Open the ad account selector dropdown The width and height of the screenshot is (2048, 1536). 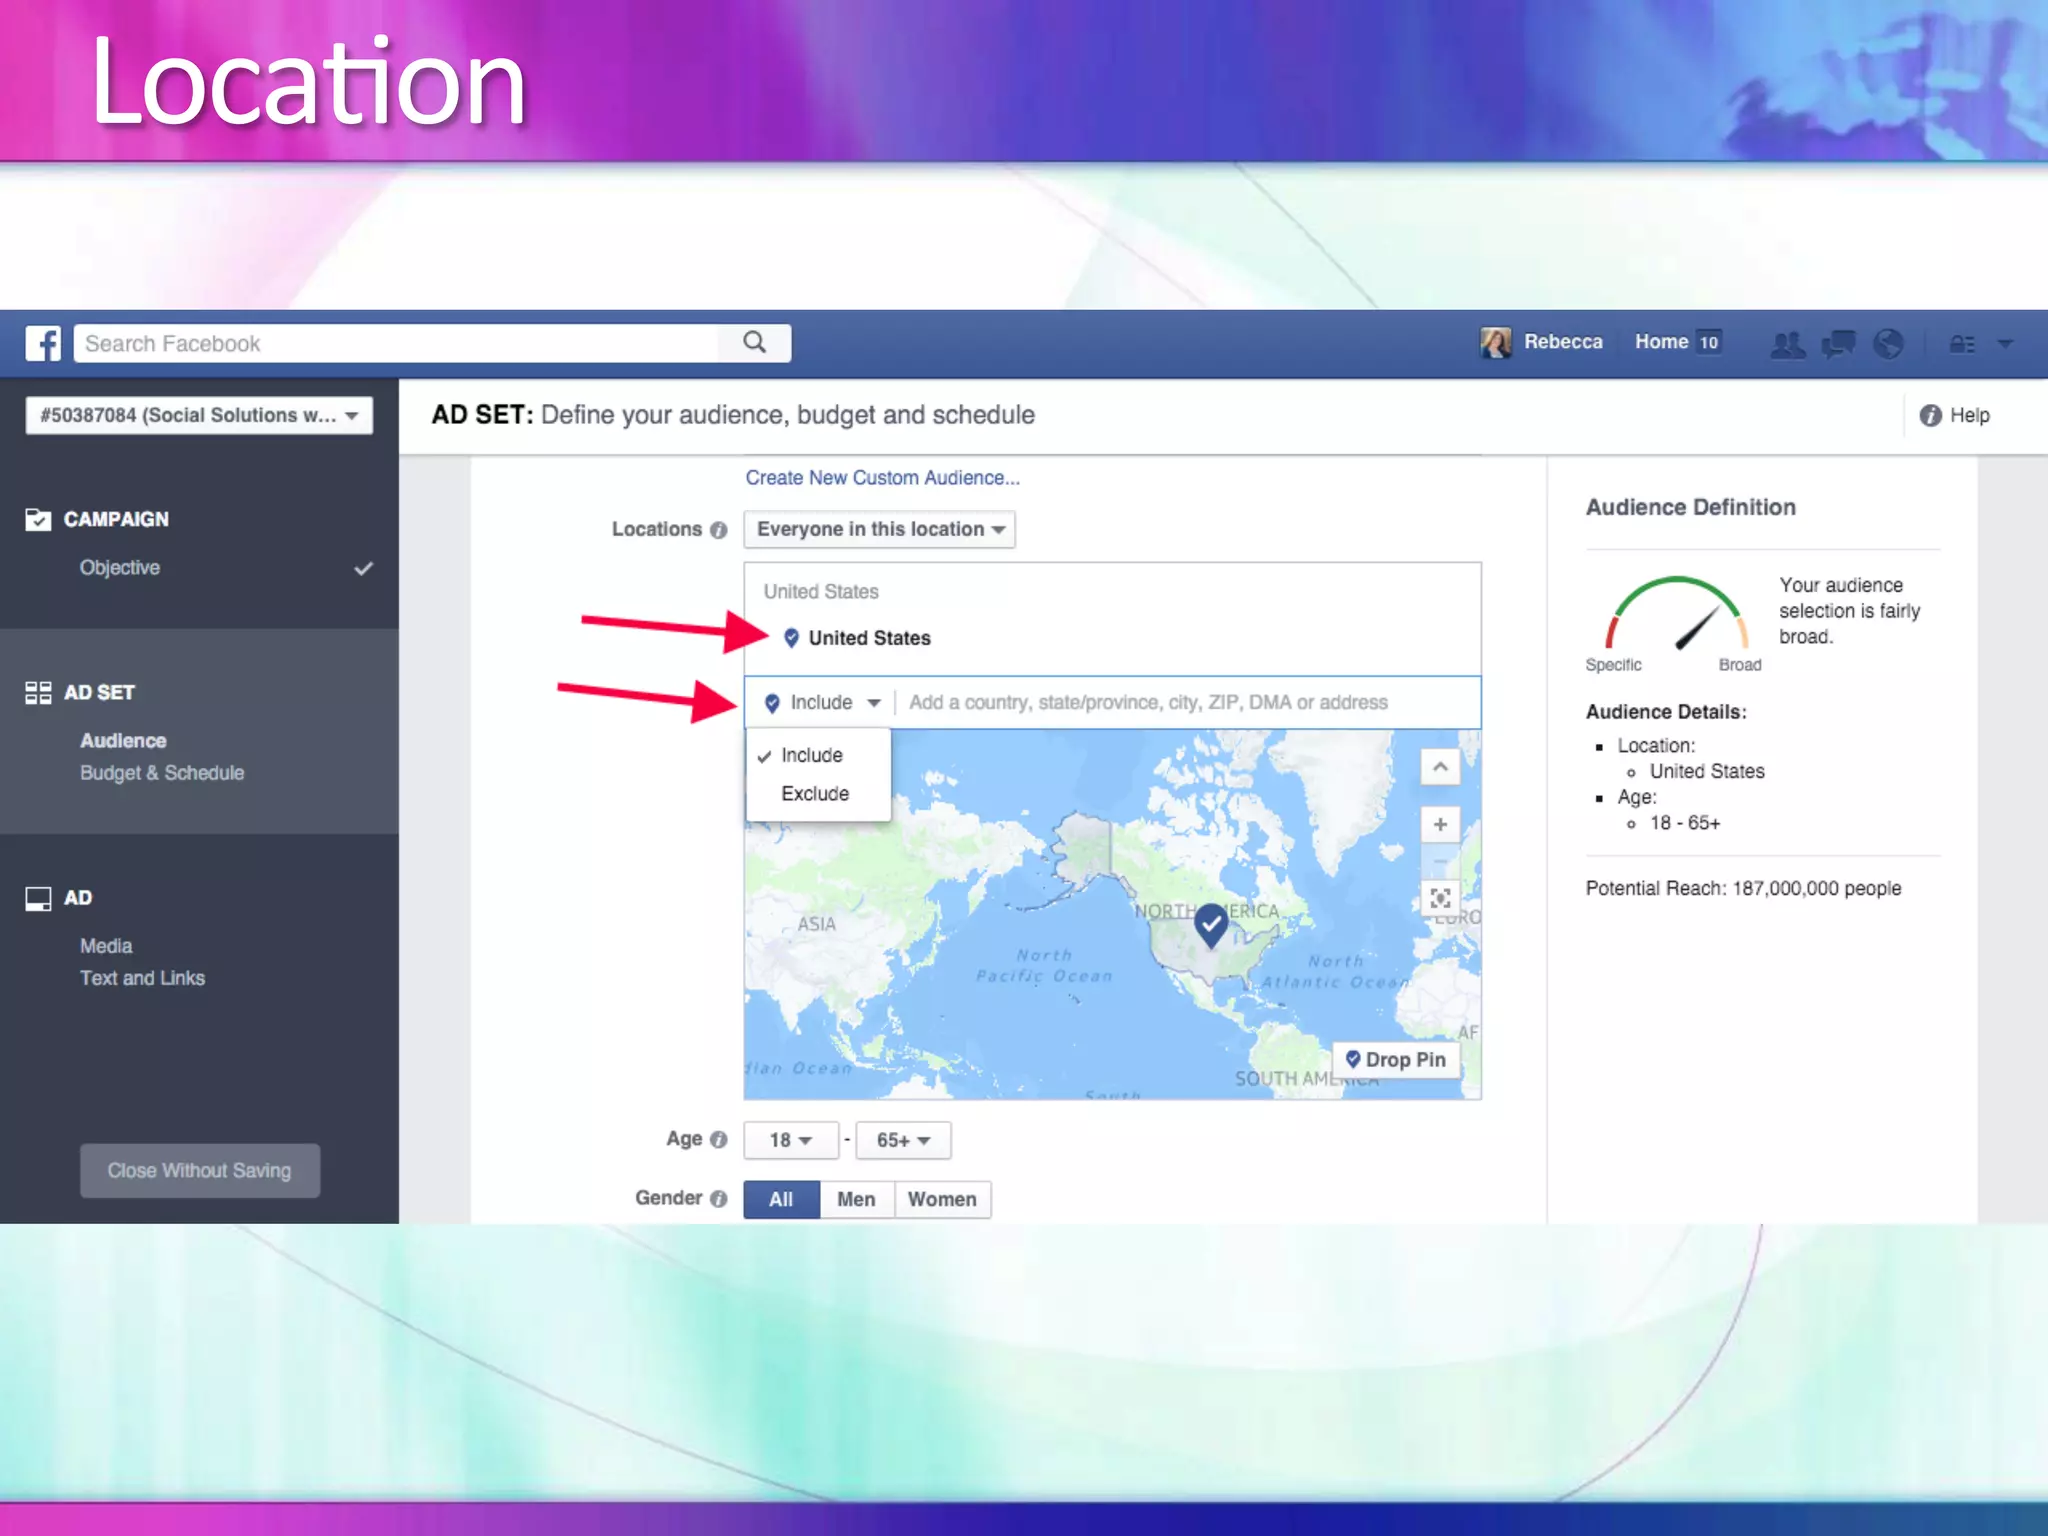click(199, 415)
